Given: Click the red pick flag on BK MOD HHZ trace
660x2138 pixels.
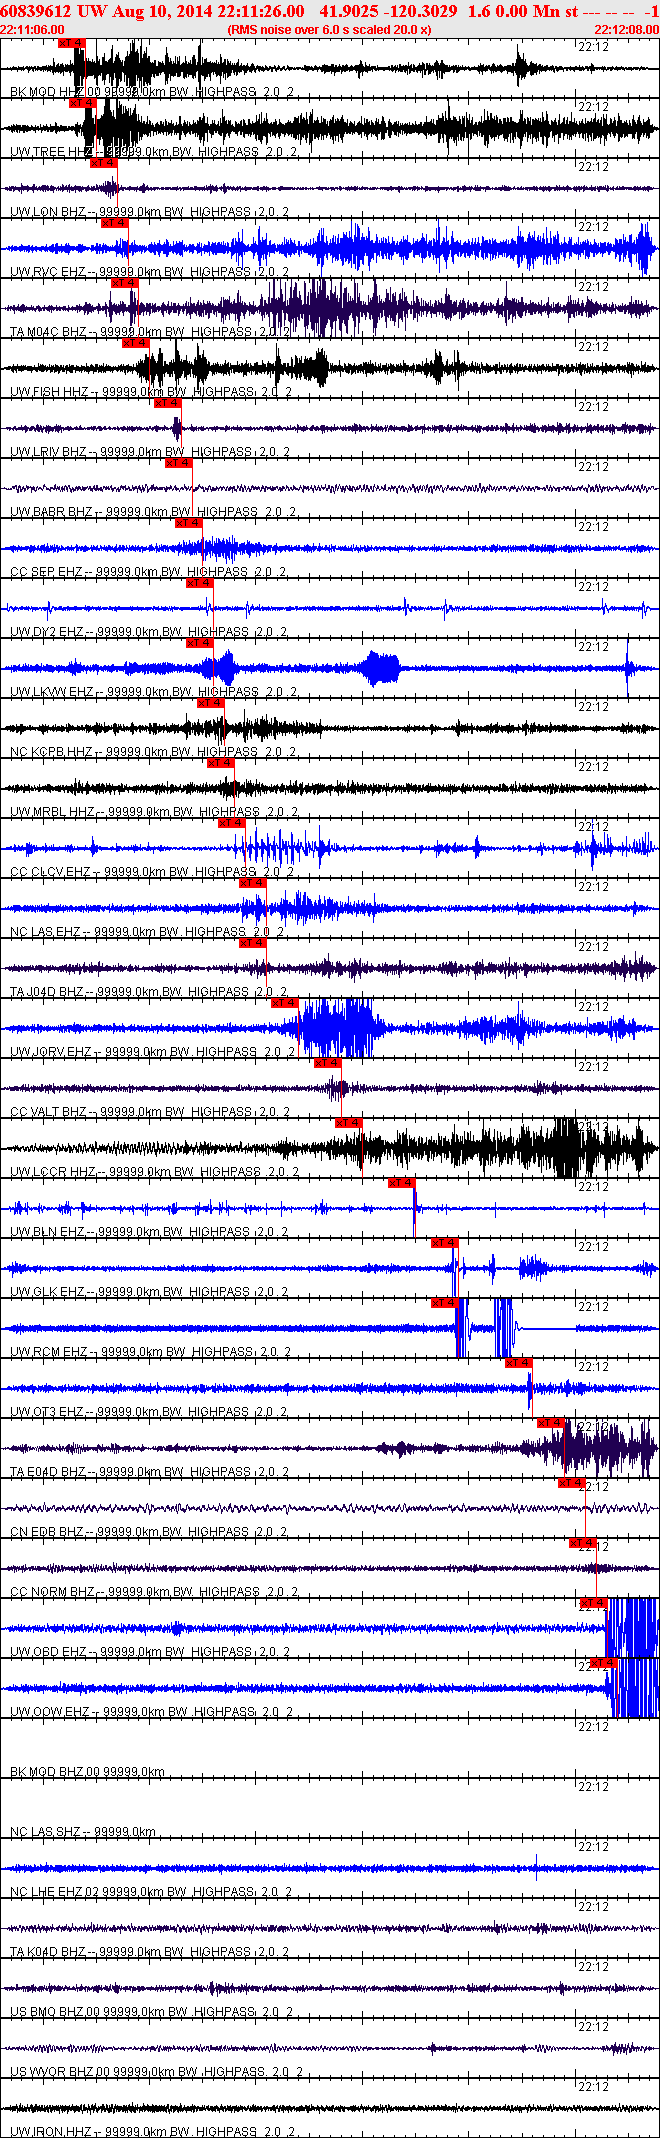Looking at the screenshot, I should (x=72, y=43).
